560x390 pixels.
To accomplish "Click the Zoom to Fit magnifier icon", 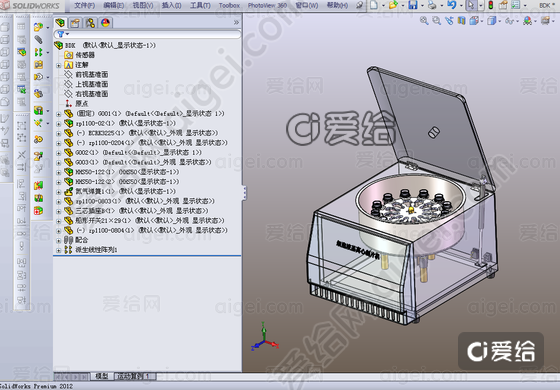I will pyautogui.click(x=424, y=21).
